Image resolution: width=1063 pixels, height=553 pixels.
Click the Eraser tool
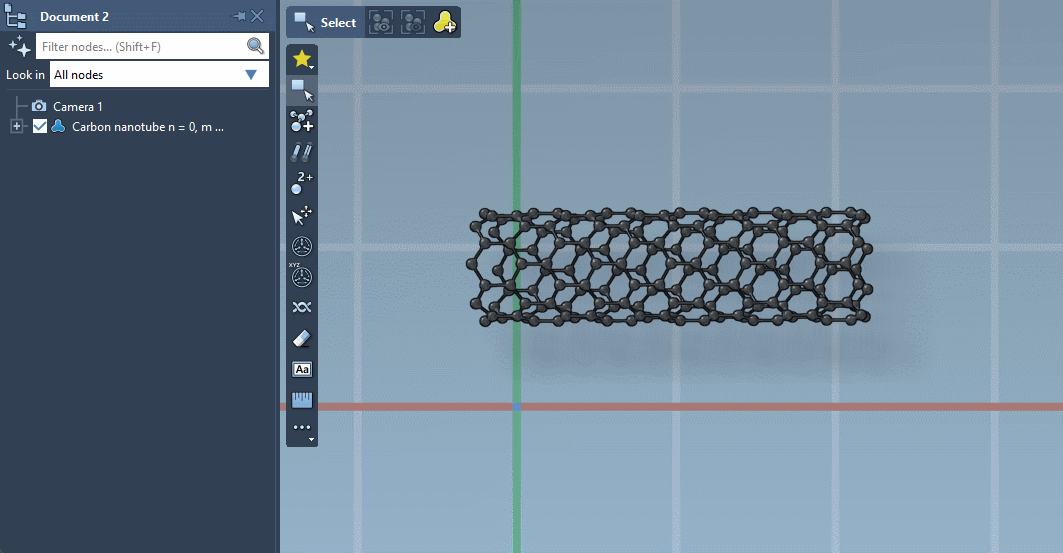pyautogui.click(x=302, y=339)
